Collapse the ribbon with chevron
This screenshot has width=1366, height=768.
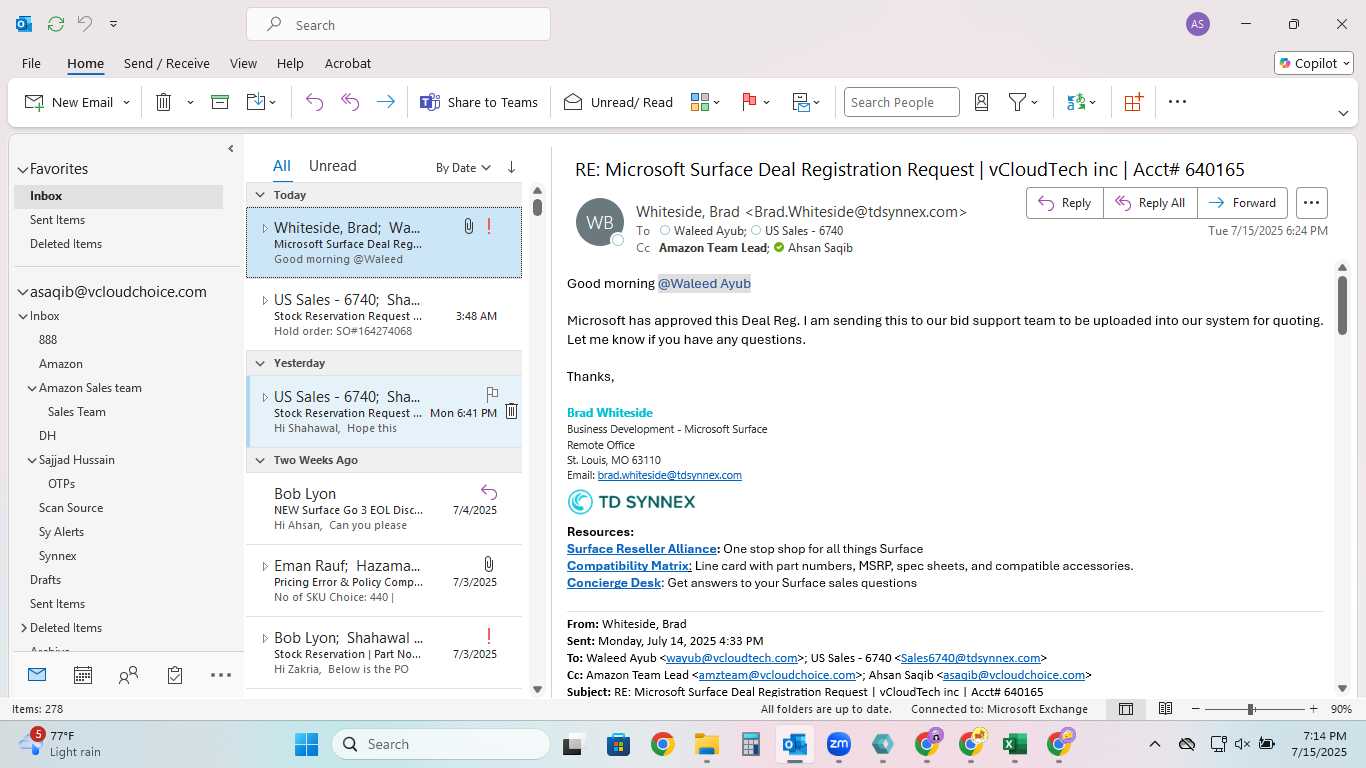pos(1344,113)
